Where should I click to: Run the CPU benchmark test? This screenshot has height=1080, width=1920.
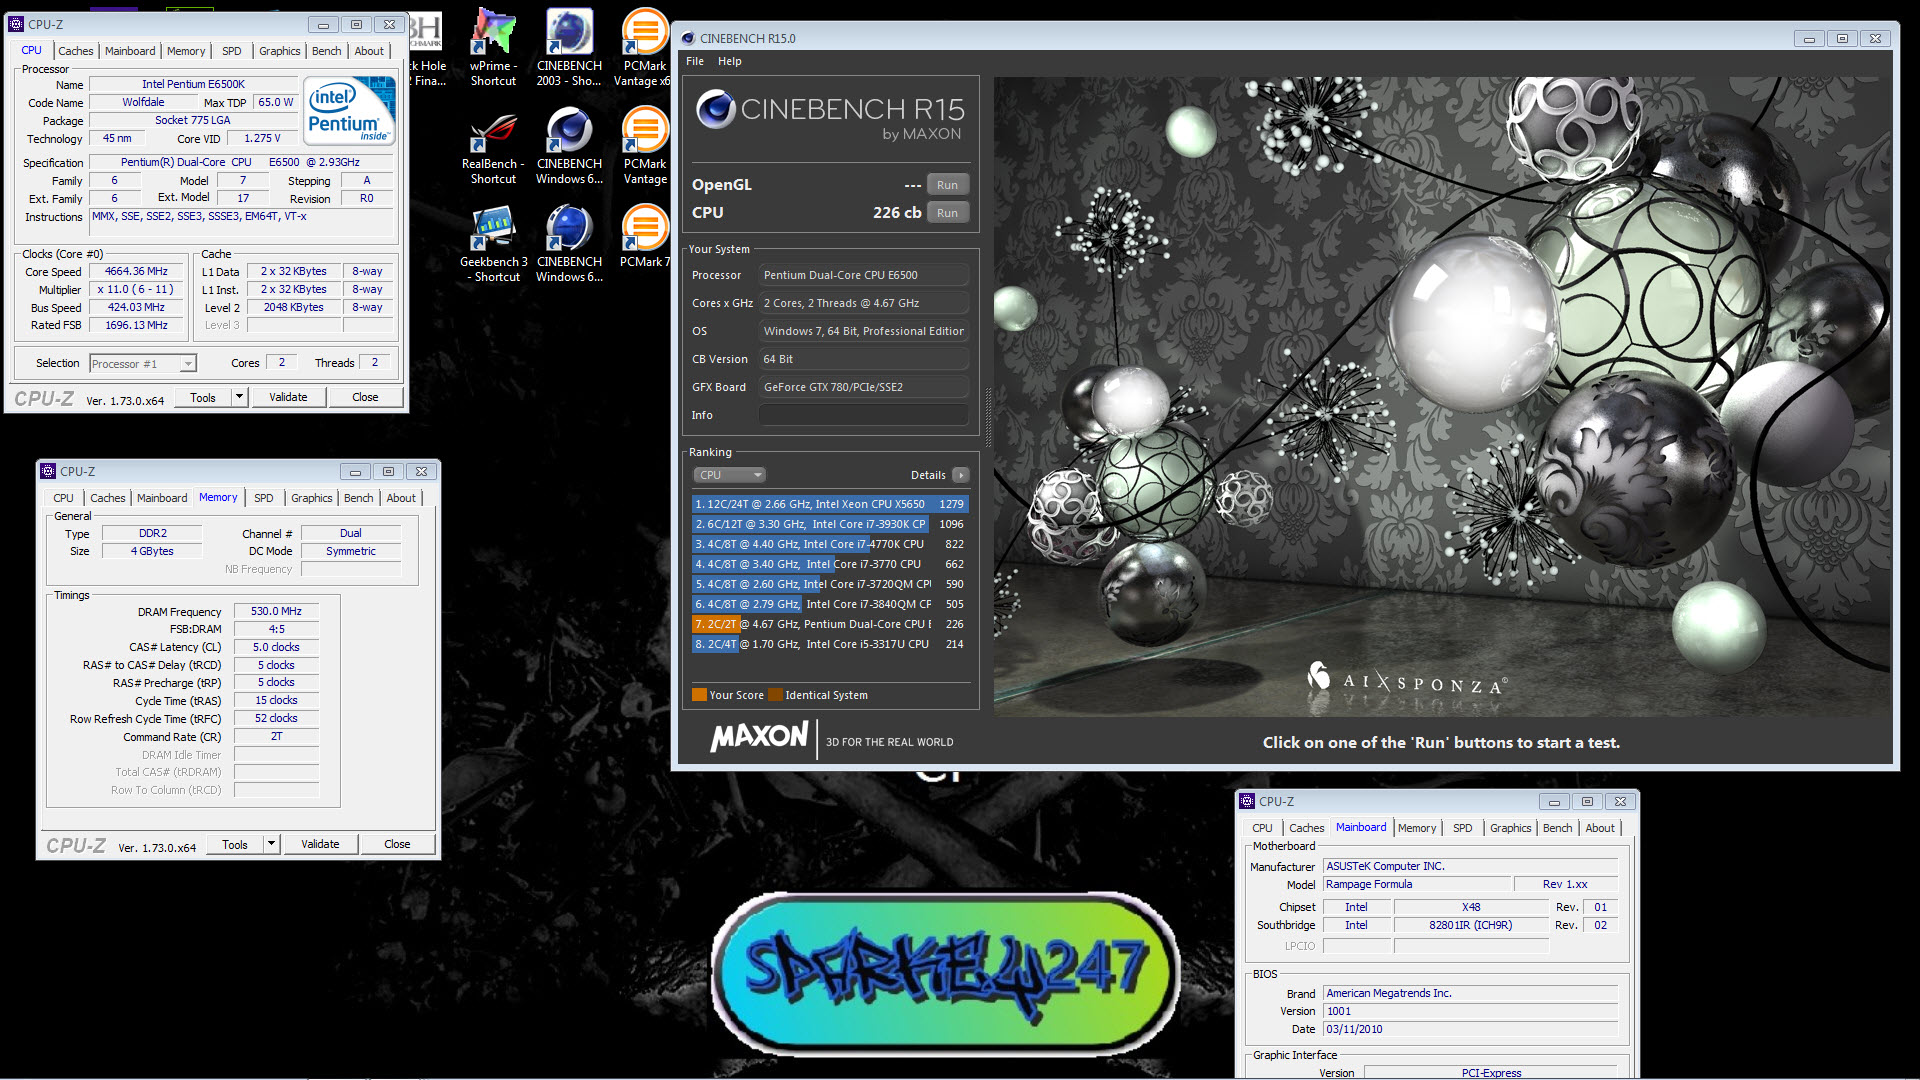(x=947, y=213)
